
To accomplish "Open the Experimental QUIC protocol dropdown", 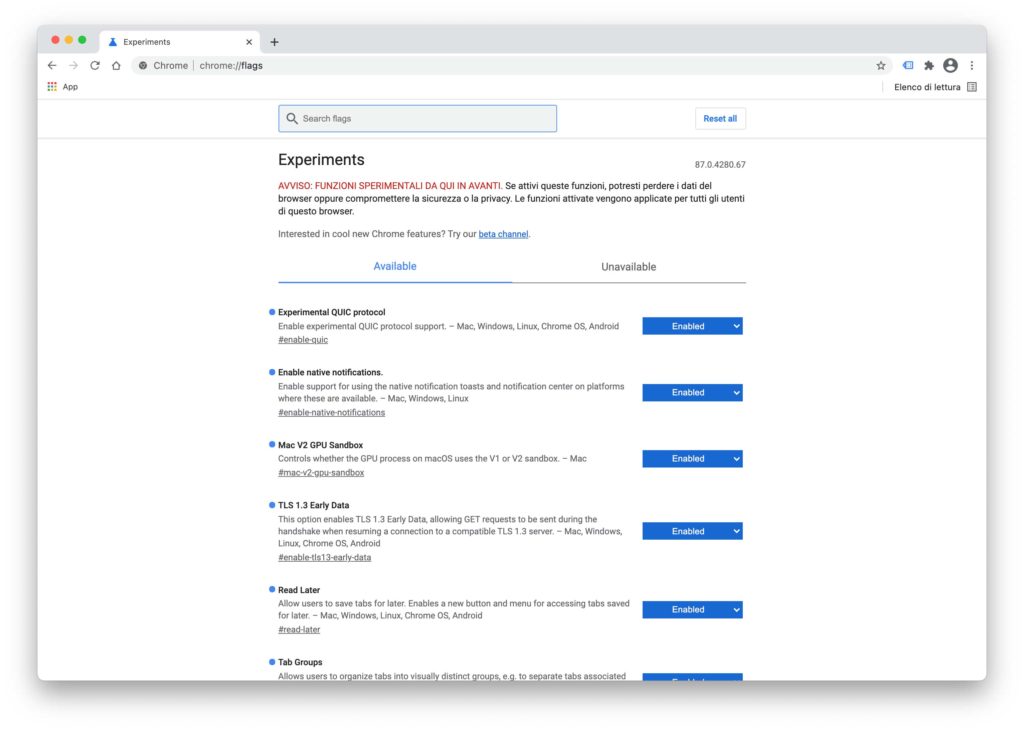I will coord(692,326).
